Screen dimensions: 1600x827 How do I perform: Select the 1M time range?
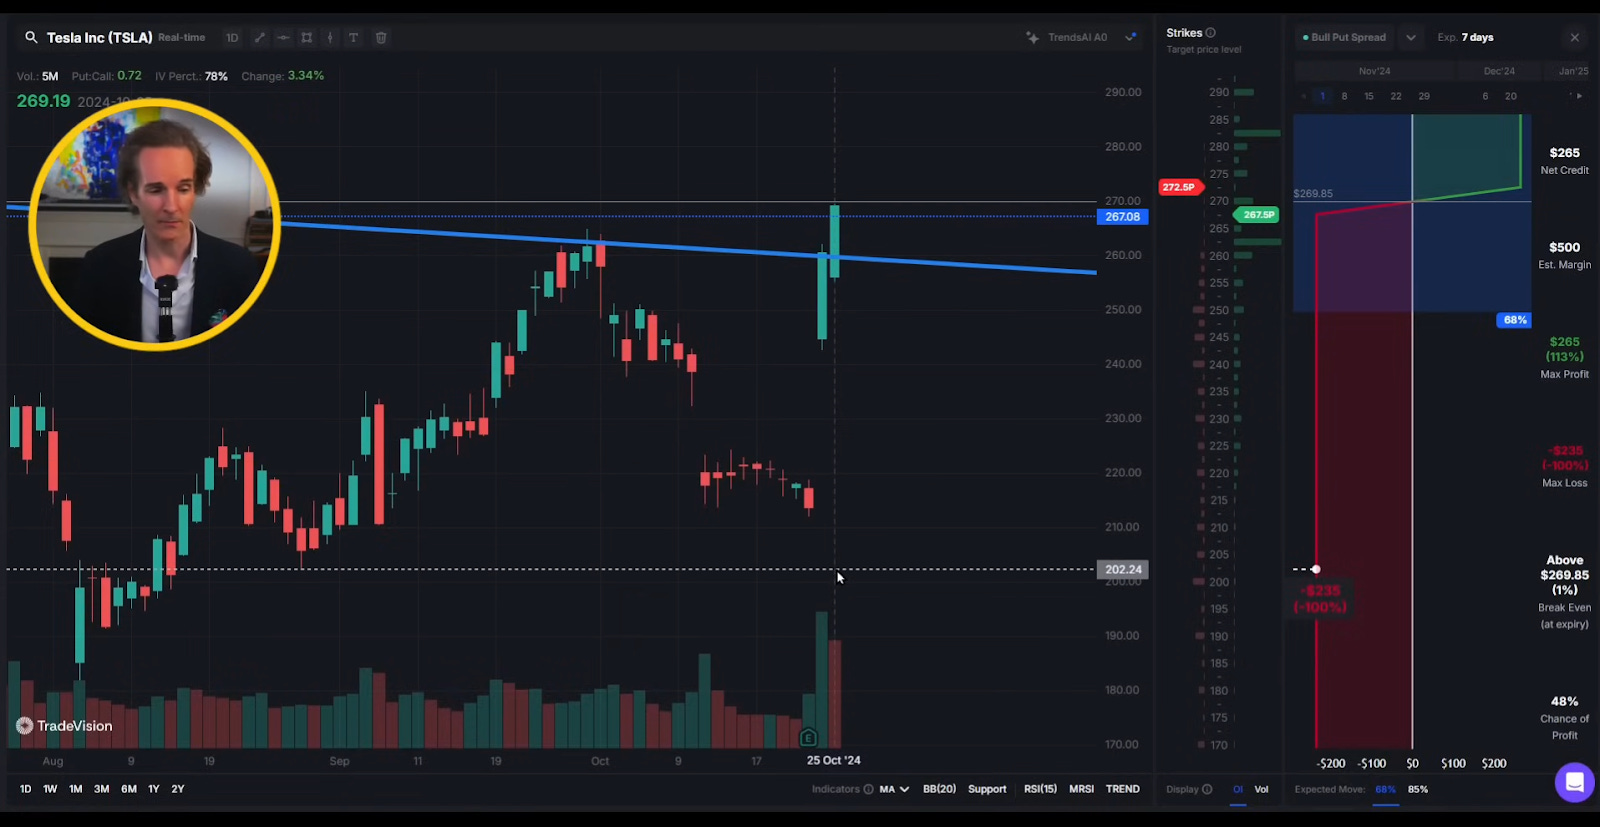(76, 789)
